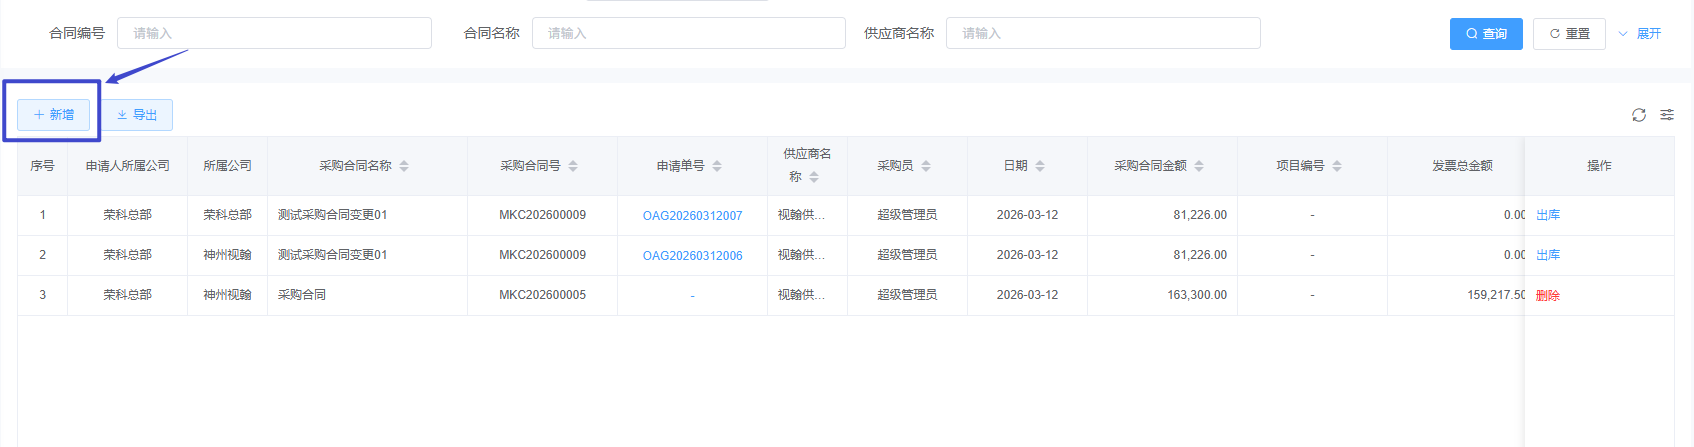Export the list with 导出 button

tap(137, 115)
